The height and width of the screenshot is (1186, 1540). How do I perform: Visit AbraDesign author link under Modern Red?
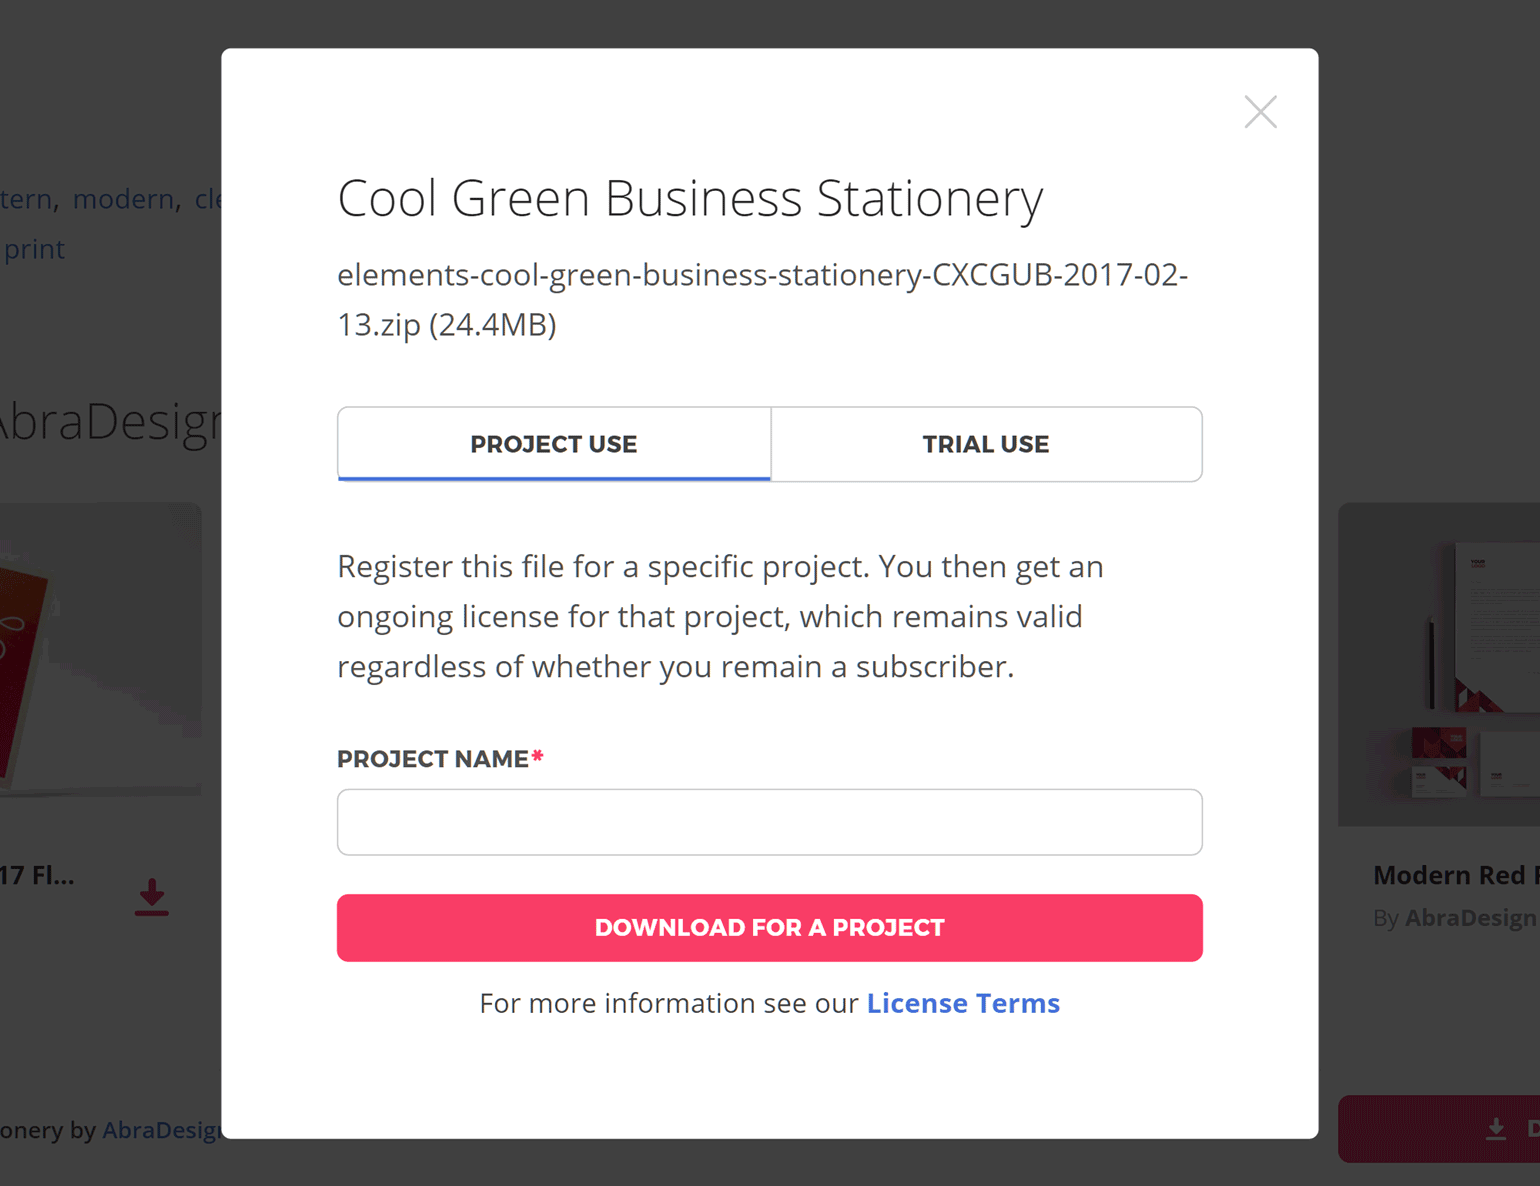(1470, 918)
